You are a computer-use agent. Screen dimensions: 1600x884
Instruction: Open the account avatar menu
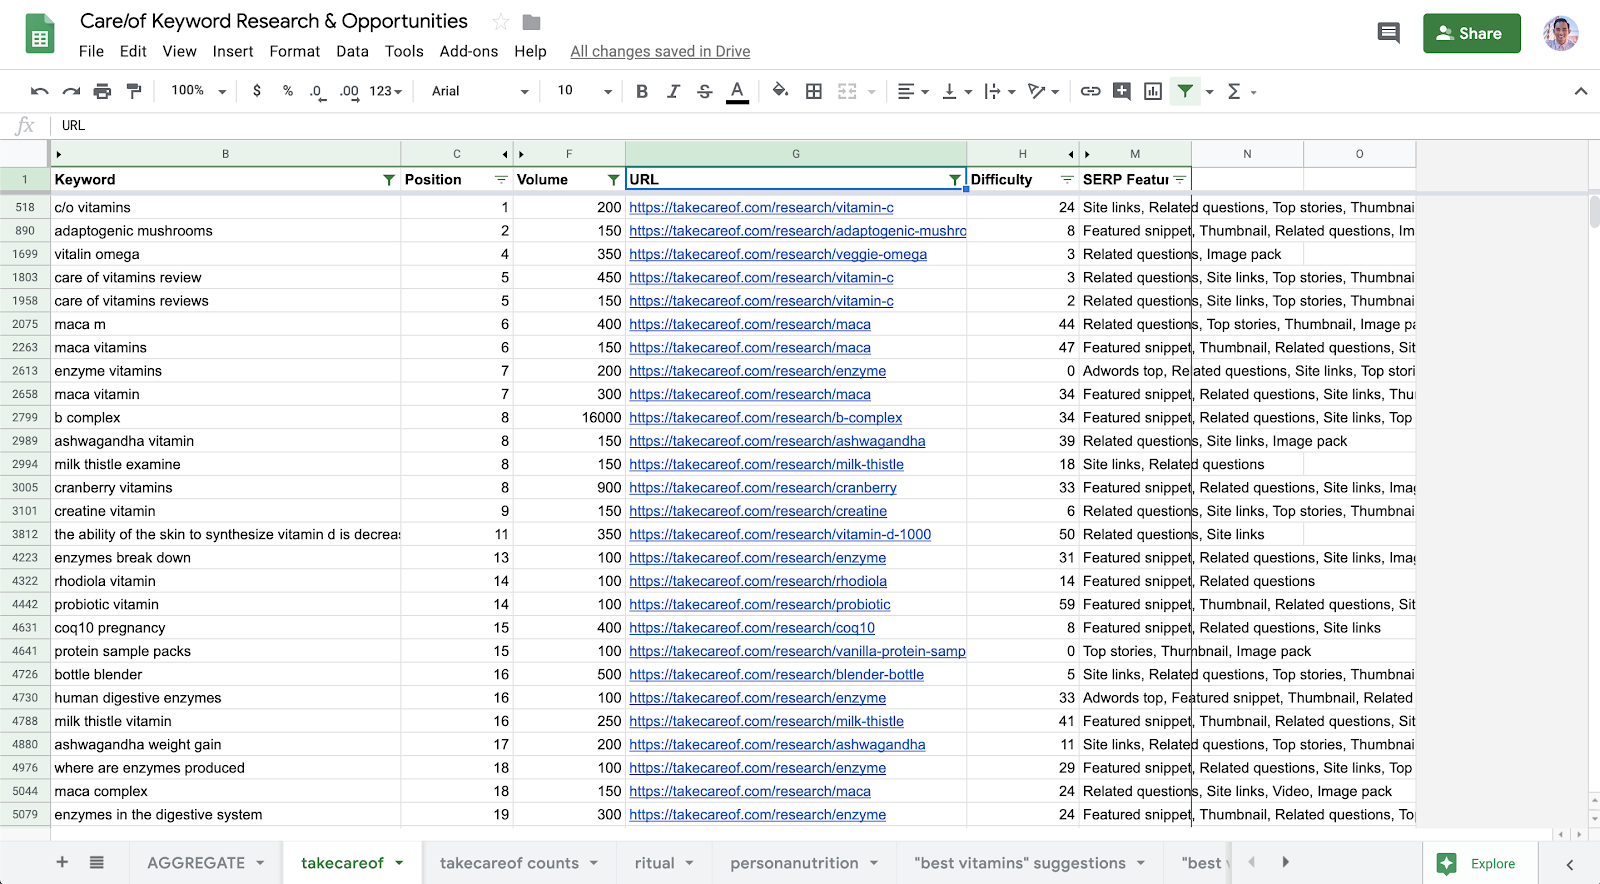point(1560,33)
